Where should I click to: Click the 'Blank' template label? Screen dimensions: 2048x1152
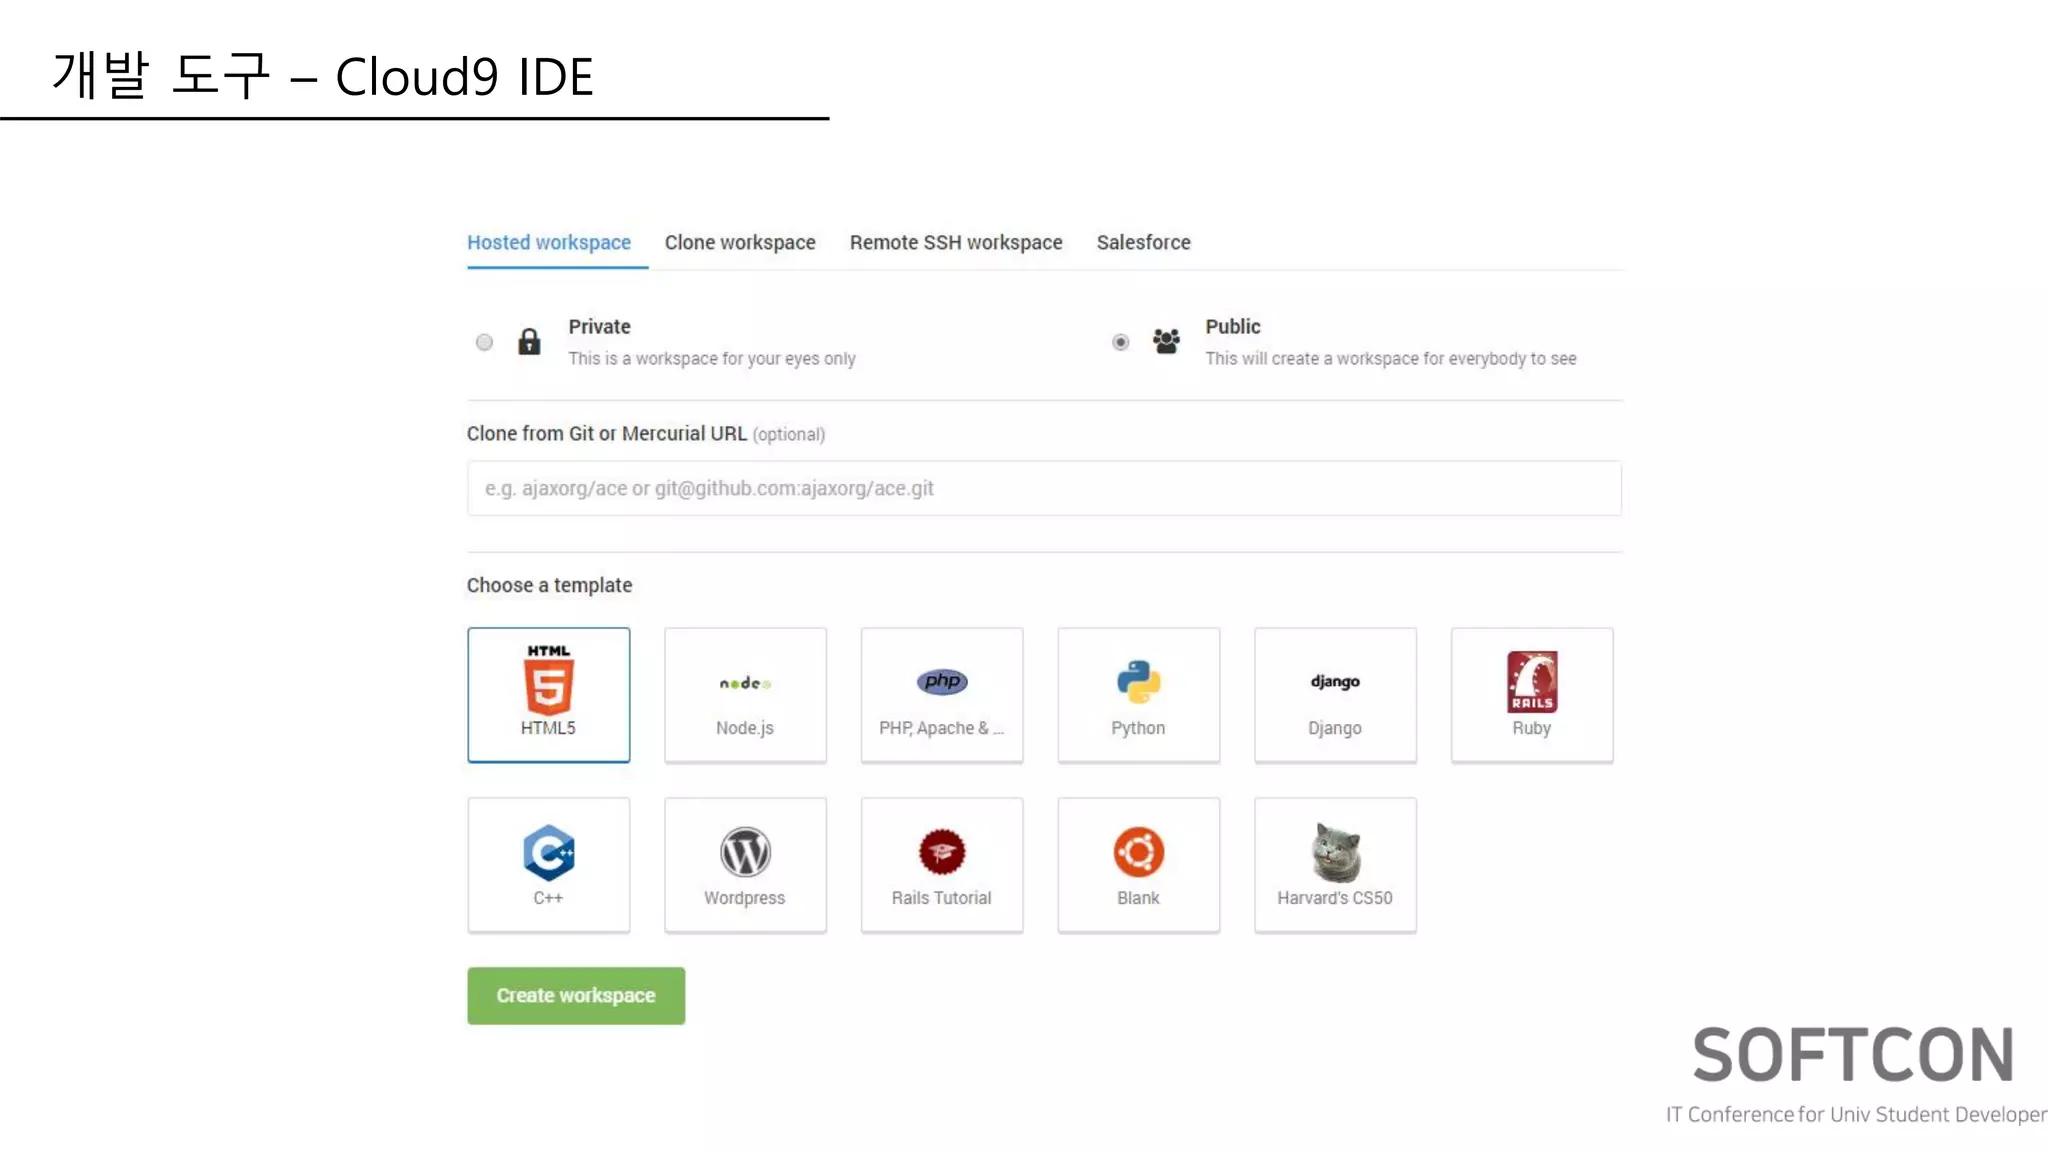tap(1138, 898)
